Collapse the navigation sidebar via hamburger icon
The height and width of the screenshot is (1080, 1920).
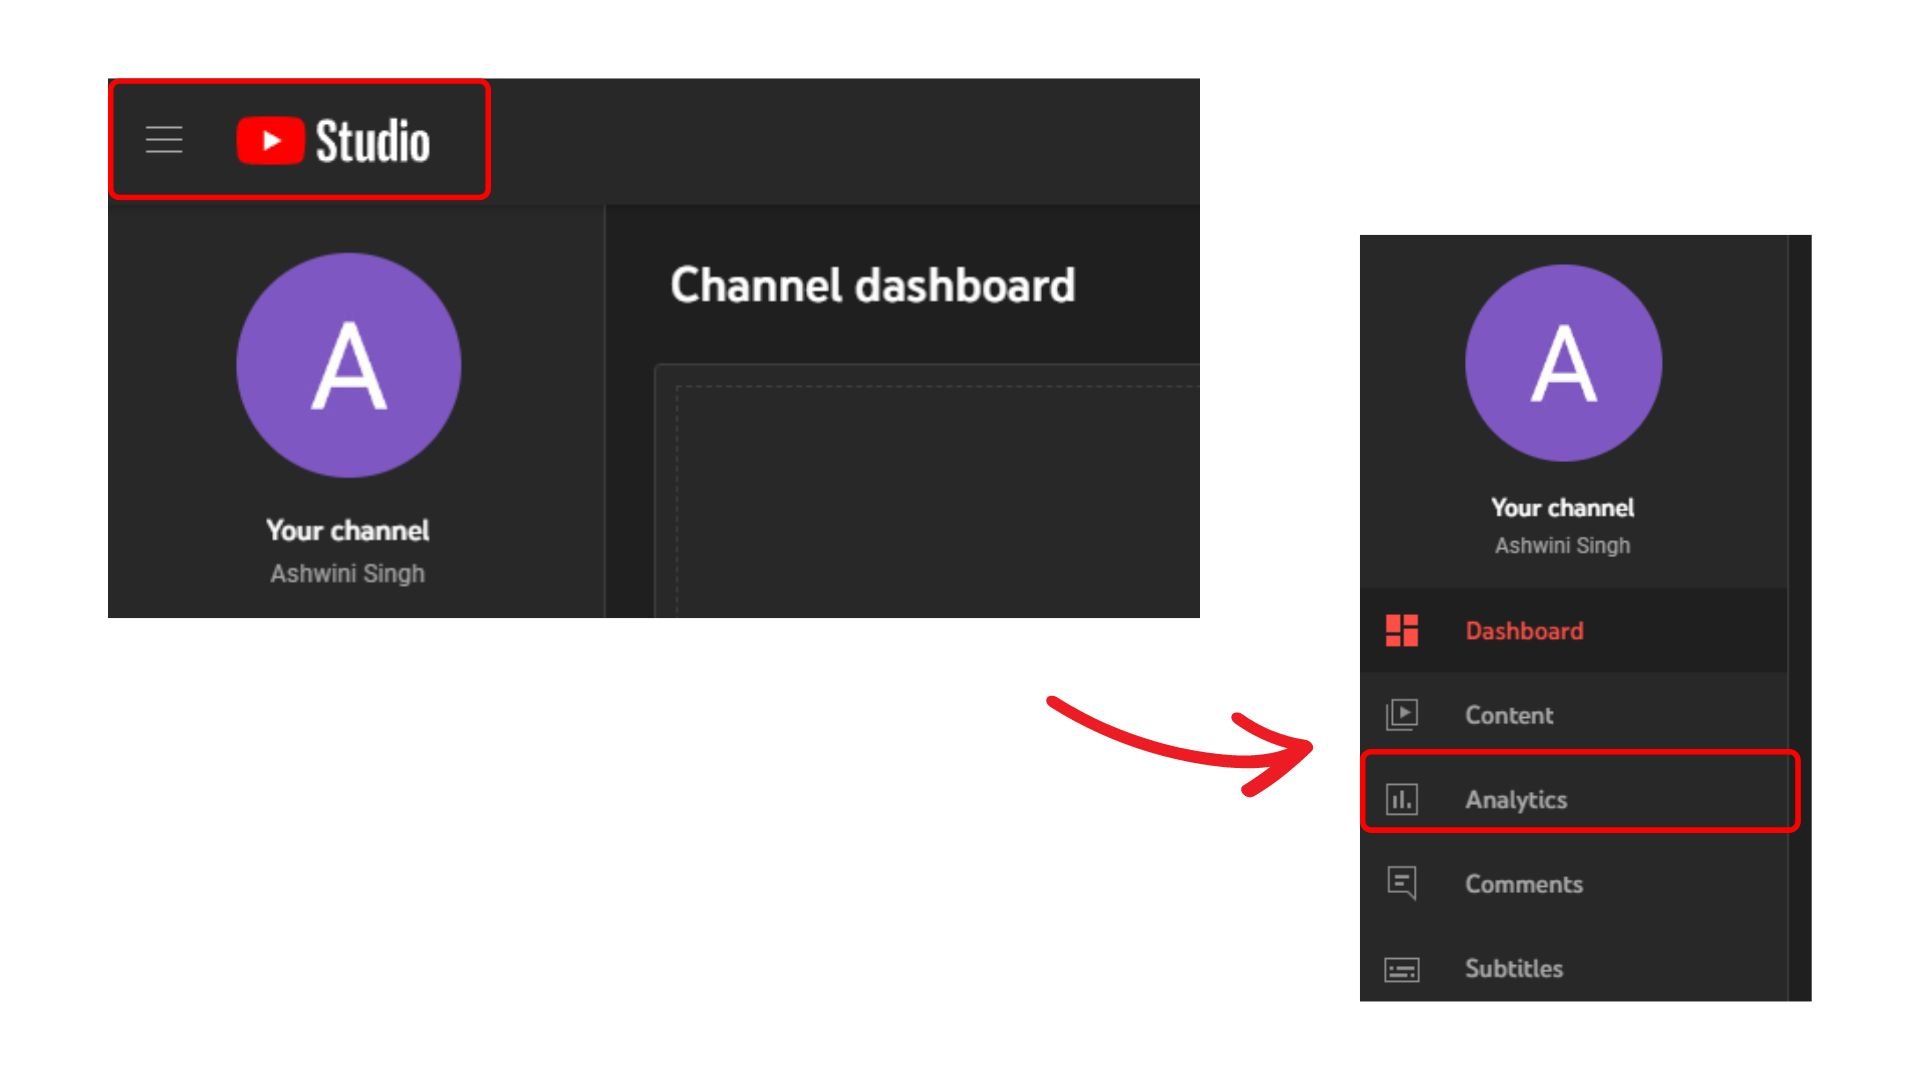coord(163,139)
